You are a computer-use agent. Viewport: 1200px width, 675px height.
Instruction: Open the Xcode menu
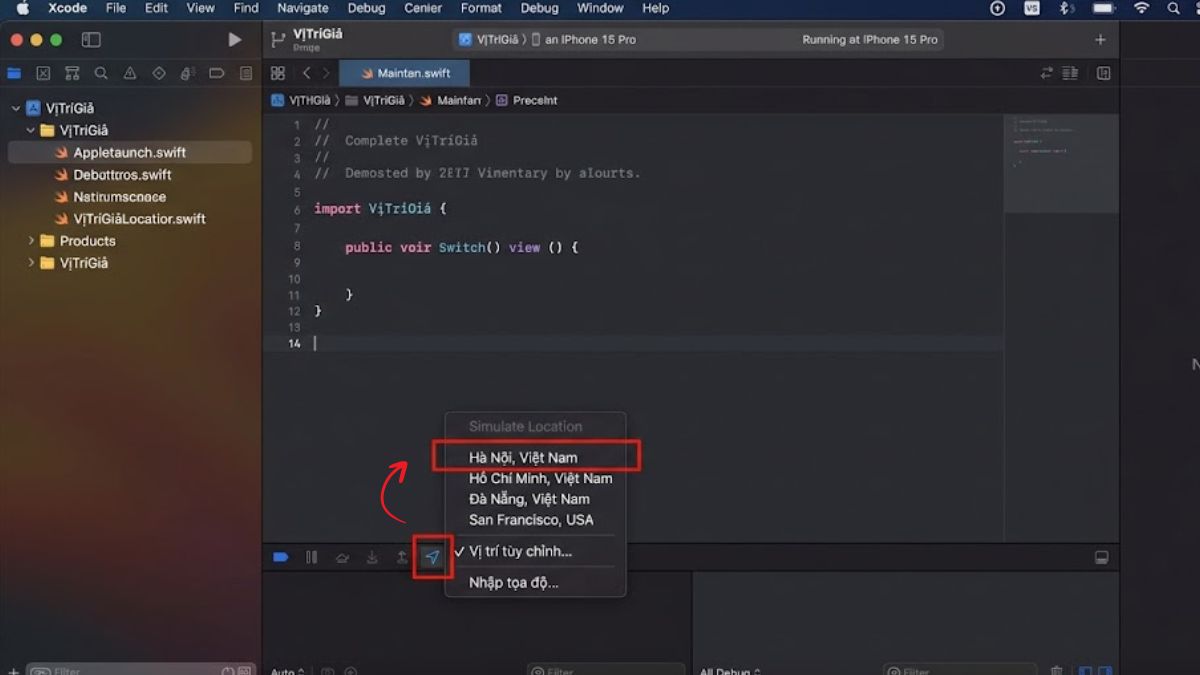(68, 8)
